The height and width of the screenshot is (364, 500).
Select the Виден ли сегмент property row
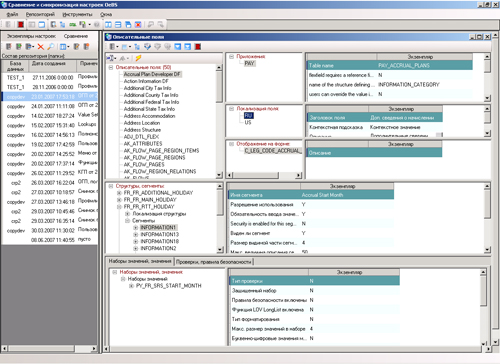[x=312, y=233]
